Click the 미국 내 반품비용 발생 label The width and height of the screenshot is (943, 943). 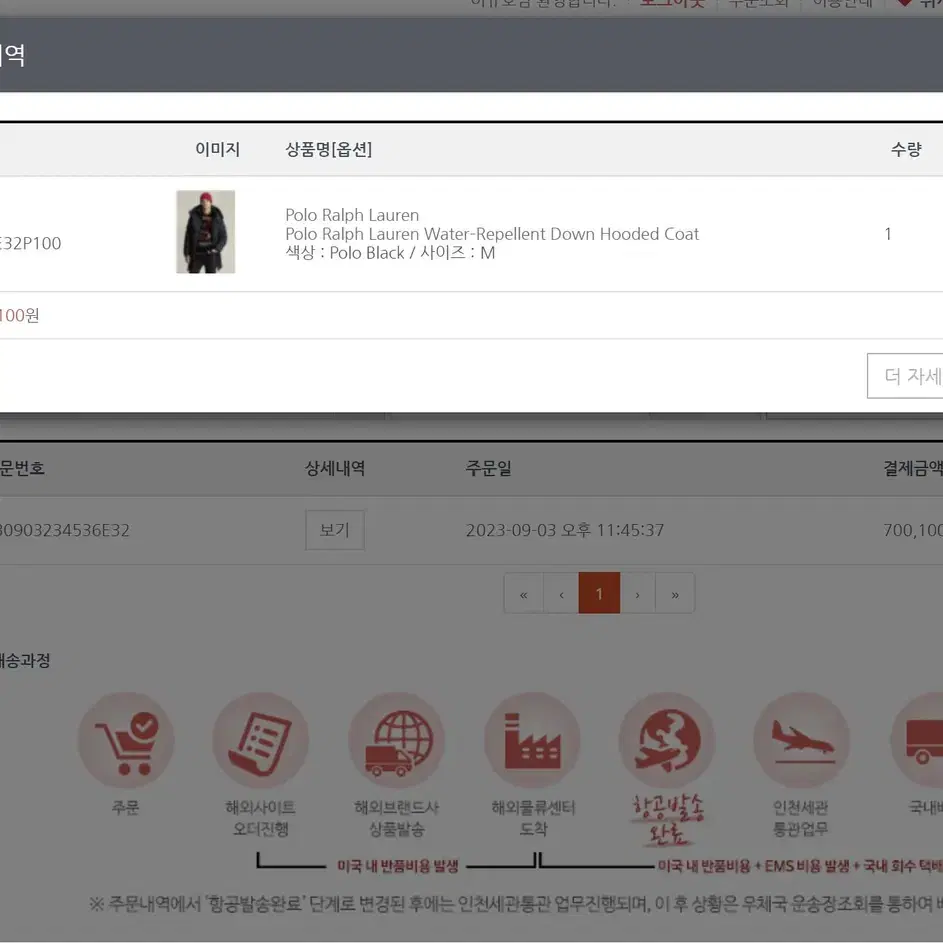[398, 866]
